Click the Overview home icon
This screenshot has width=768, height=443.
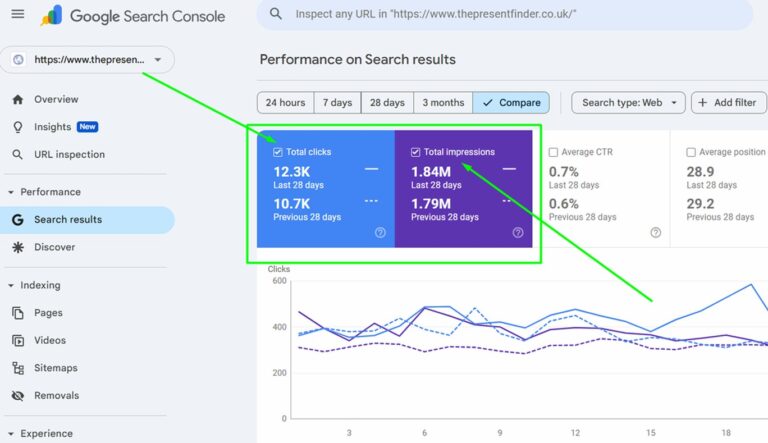pyautogui.click(x=17, y=100)
